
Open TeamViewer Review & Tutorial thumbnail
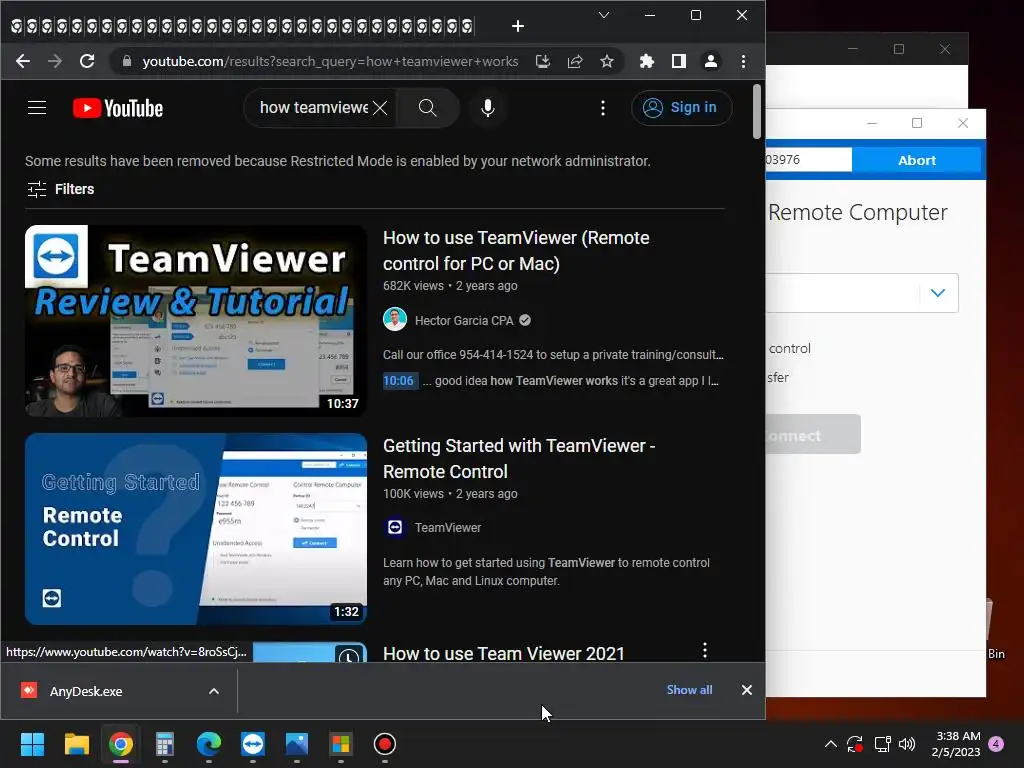pos(196,321)
